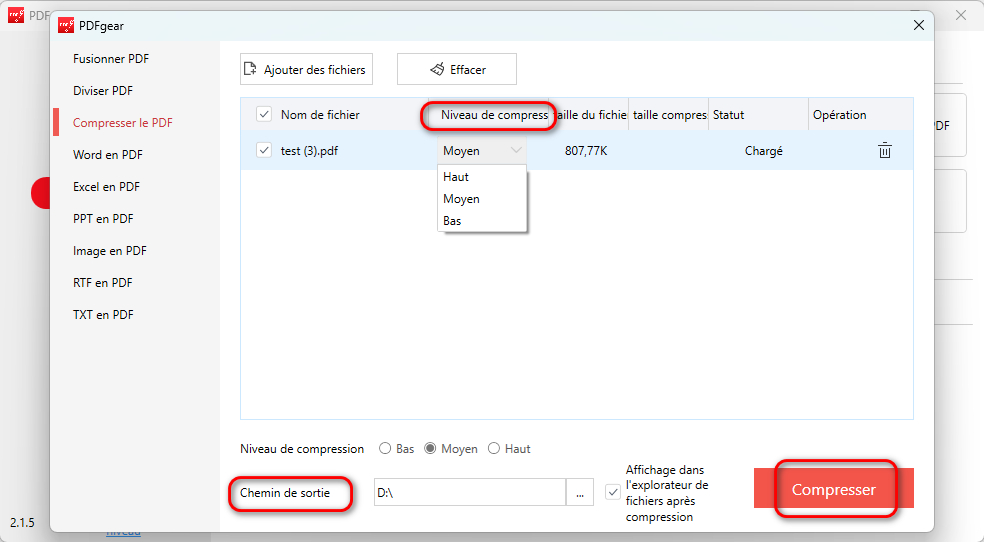Select the Moyen compression radio button
The width and height of the screenshot is (984, 542).
430,449
